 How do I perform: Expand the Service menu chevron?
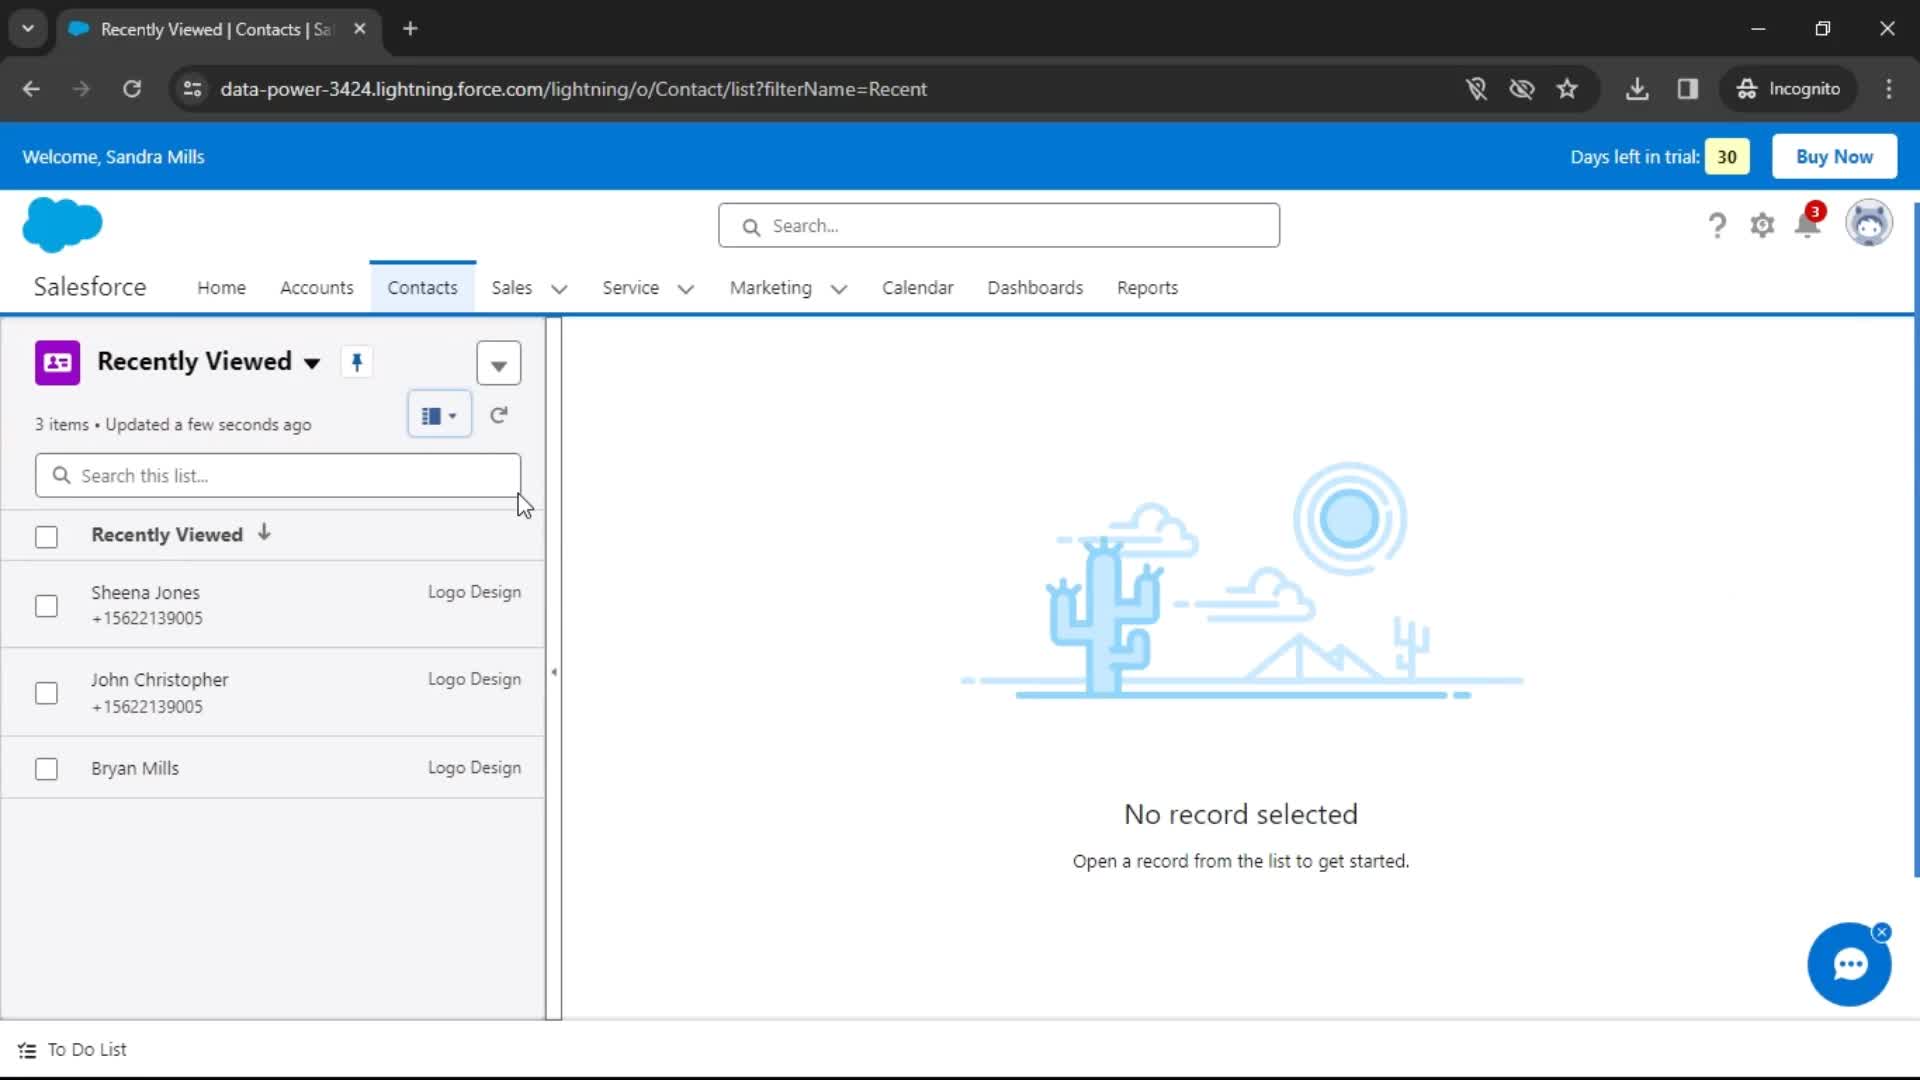tap(686, 289)
